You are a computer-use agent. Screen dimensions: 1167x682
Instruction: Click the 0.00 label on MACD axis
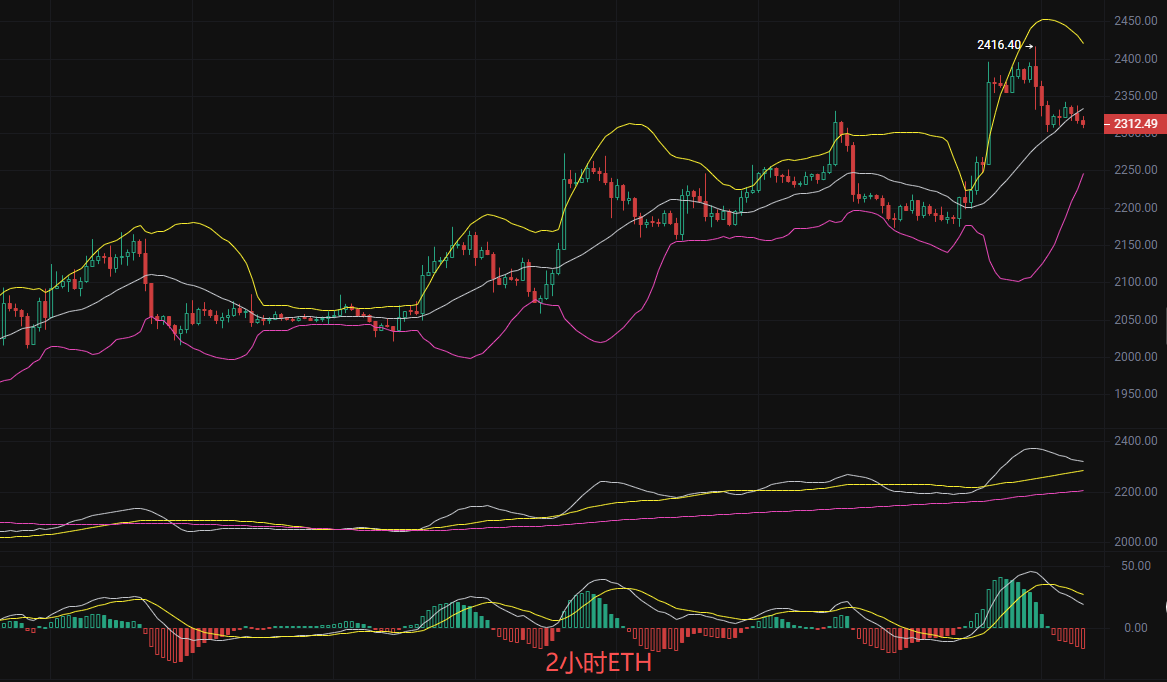coord(1135,628)
